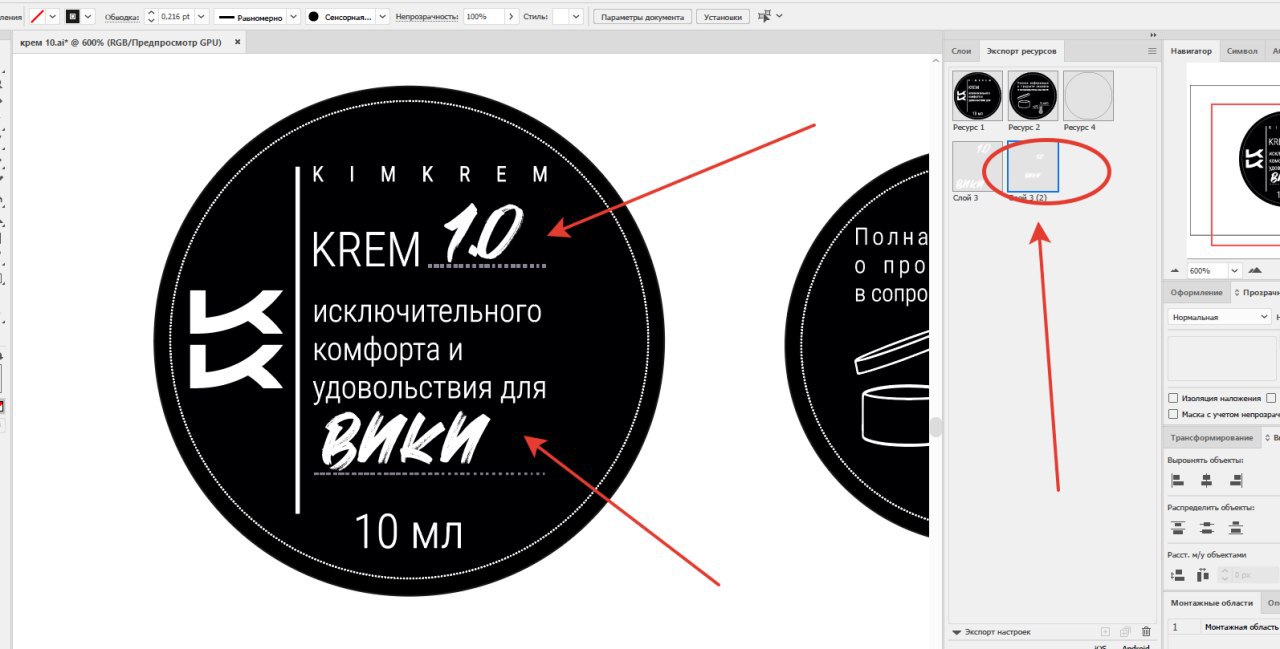The width and height of the screenshot is (1280, 649).
Task: Switch to the Оформление panel tab
Action: pos(1197,292)
